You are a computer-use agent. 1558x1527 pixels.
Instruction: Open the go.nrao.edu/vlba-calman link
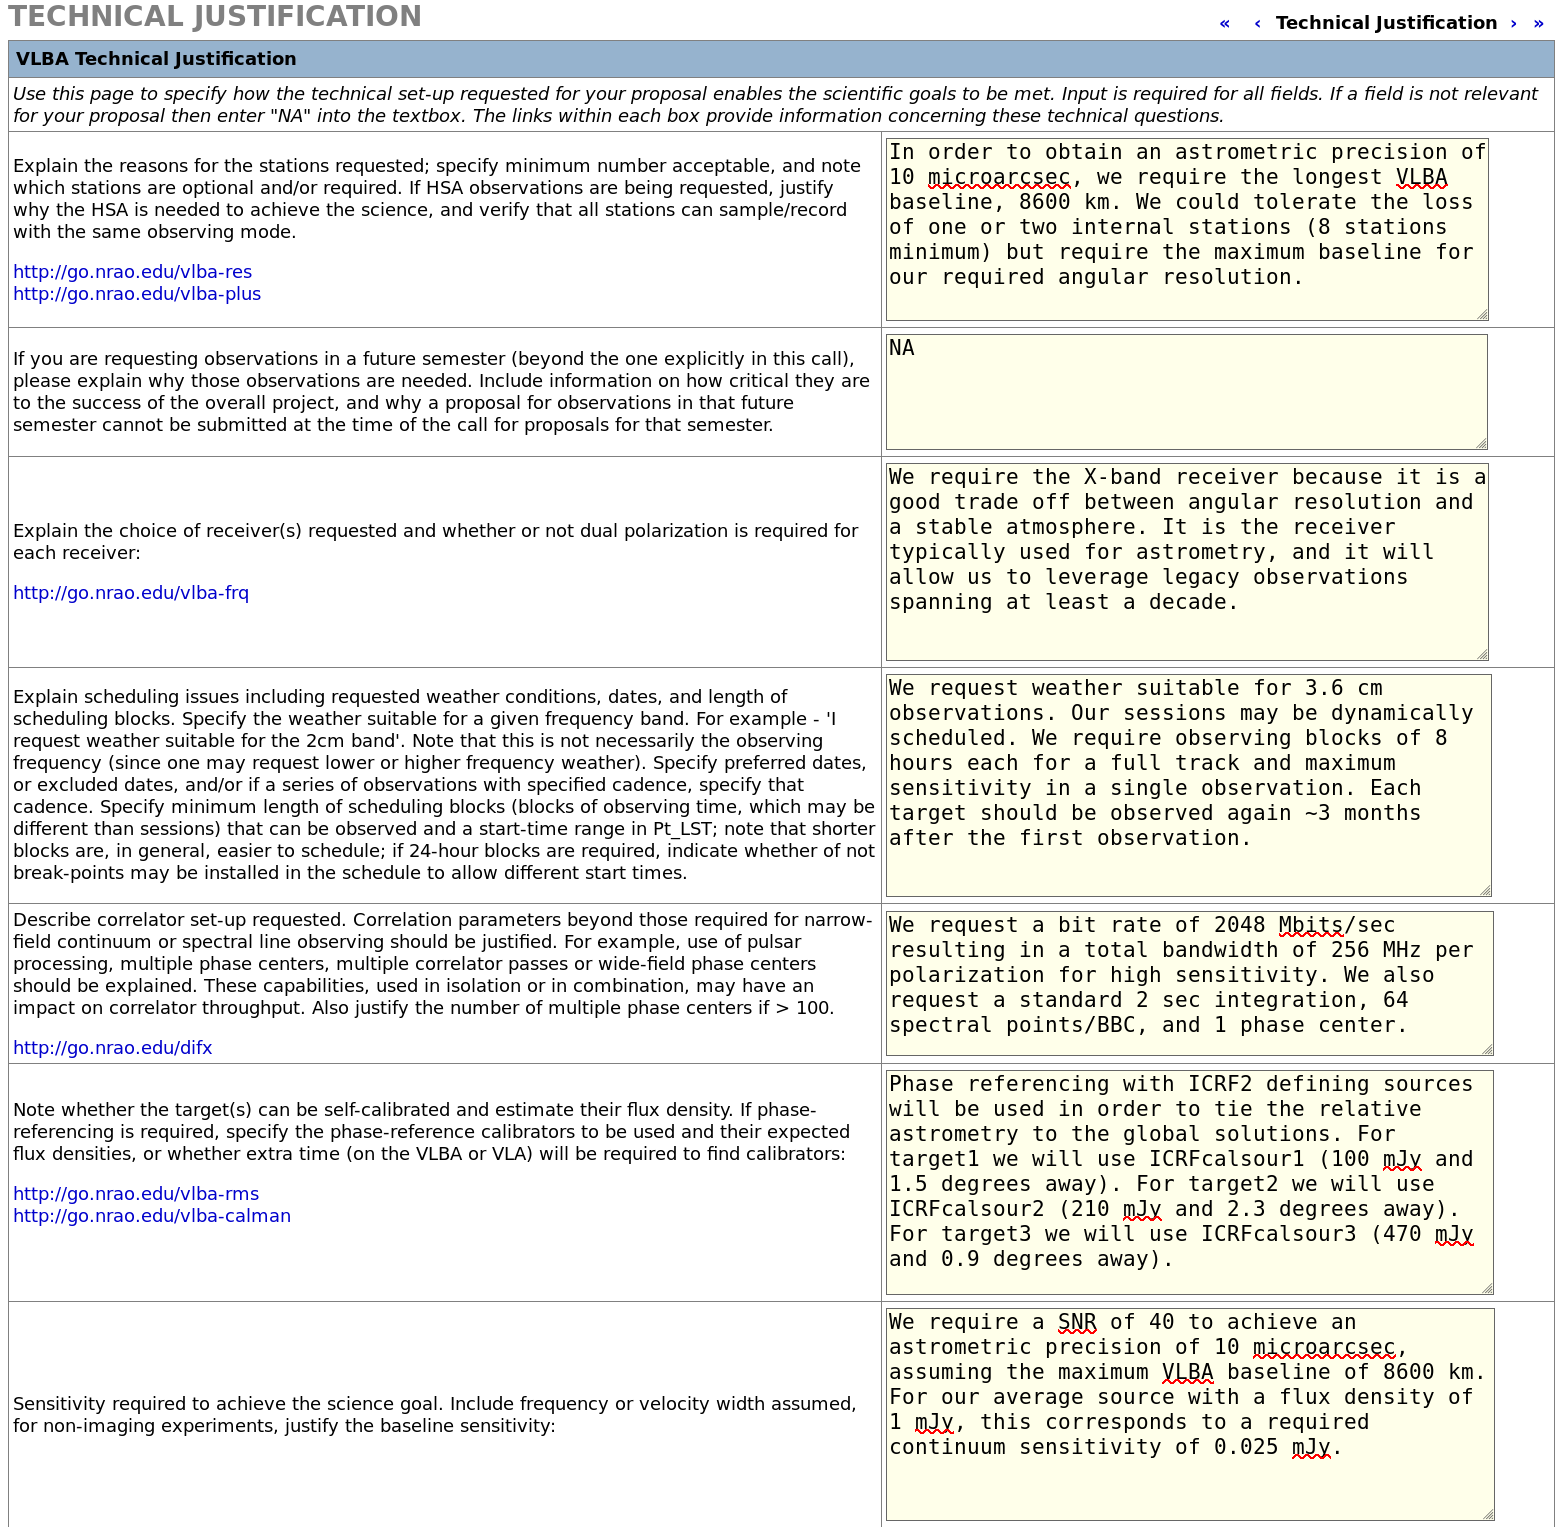point(152,1215)
